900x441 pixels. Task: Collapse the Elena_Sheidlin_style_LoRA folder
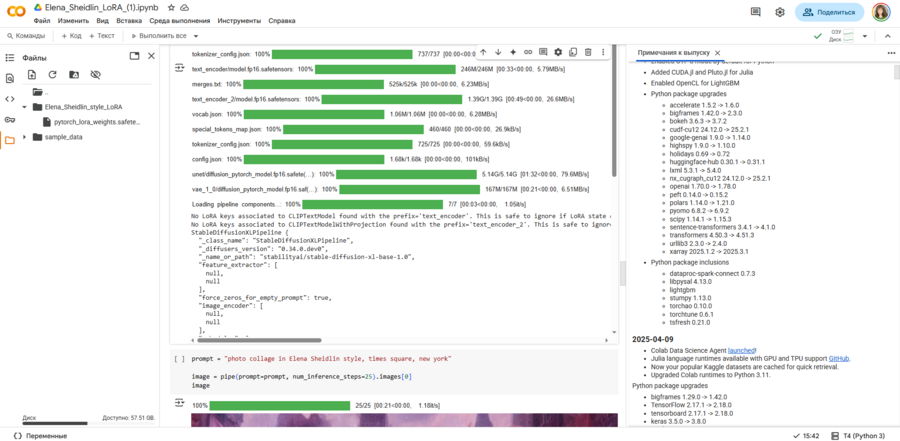[x=24, y=107]
